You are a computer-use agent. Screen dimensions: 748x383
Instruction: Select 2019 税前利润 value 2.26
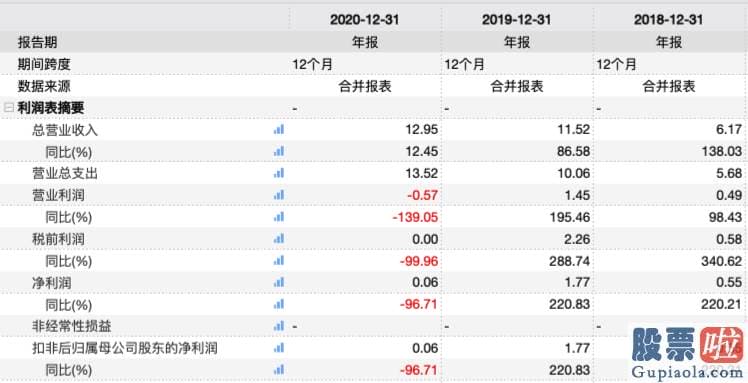(x=576, y=239)
